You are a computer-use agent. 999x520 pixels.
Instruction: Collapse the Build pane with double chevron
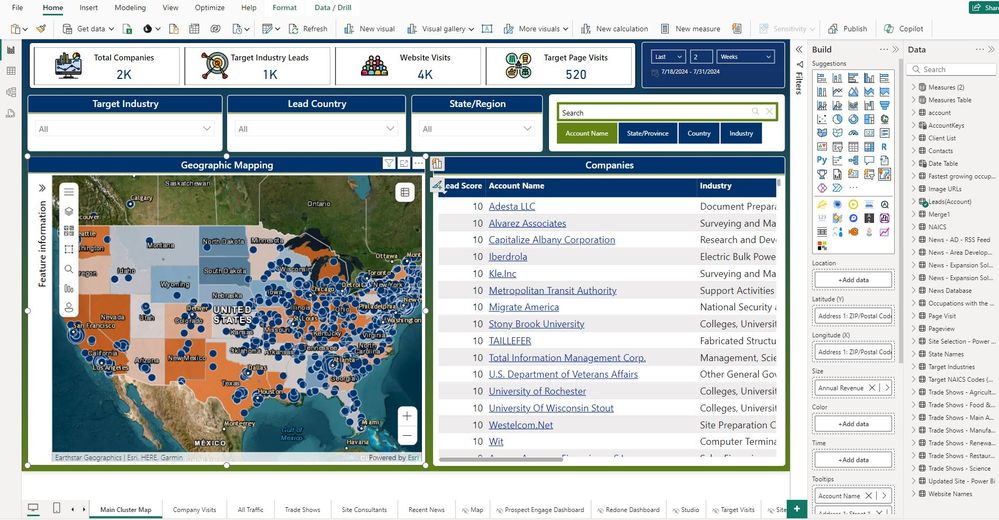896,49
